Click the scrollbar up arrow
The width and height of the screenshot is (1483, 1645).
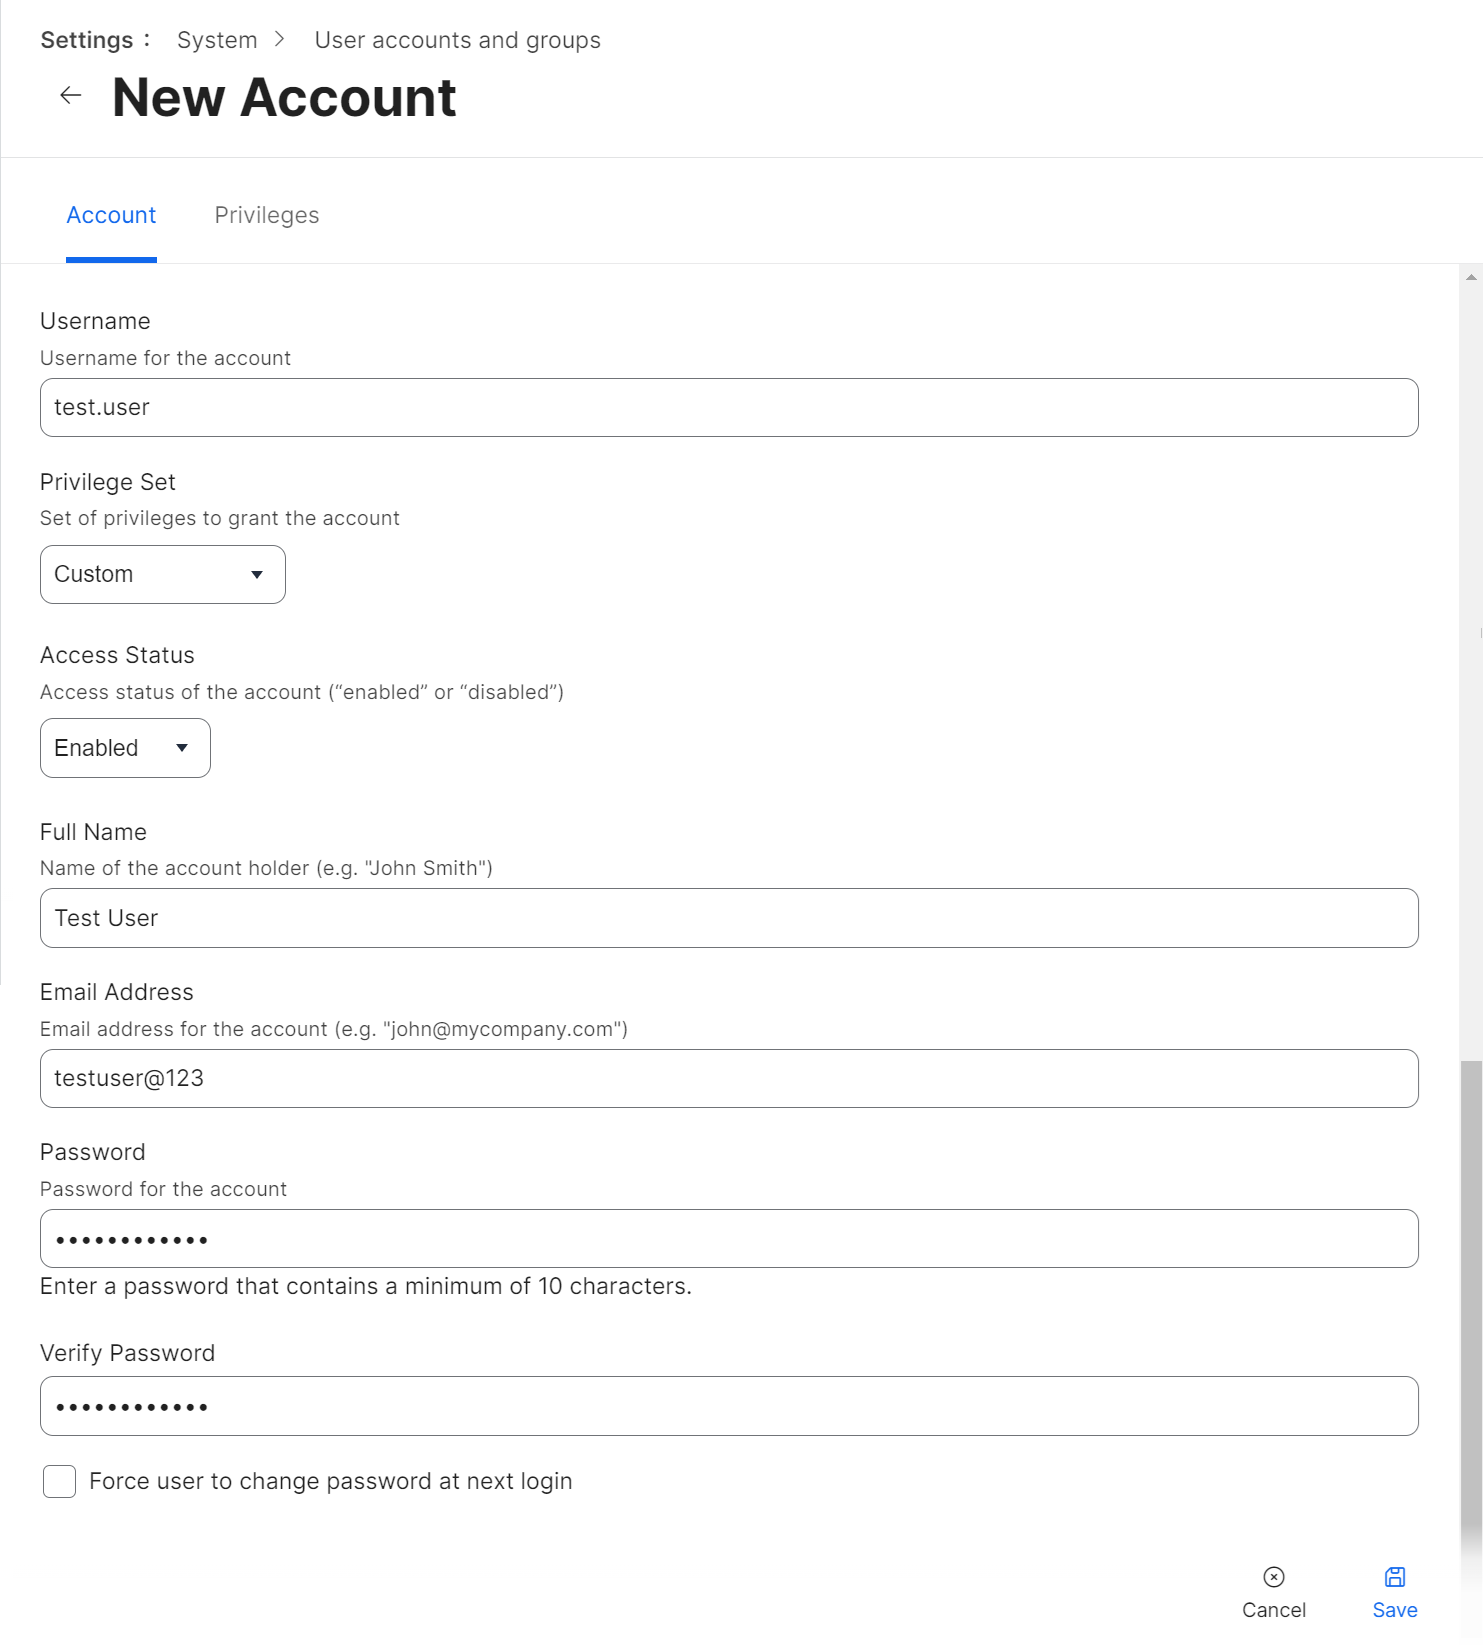point(1471,277)
